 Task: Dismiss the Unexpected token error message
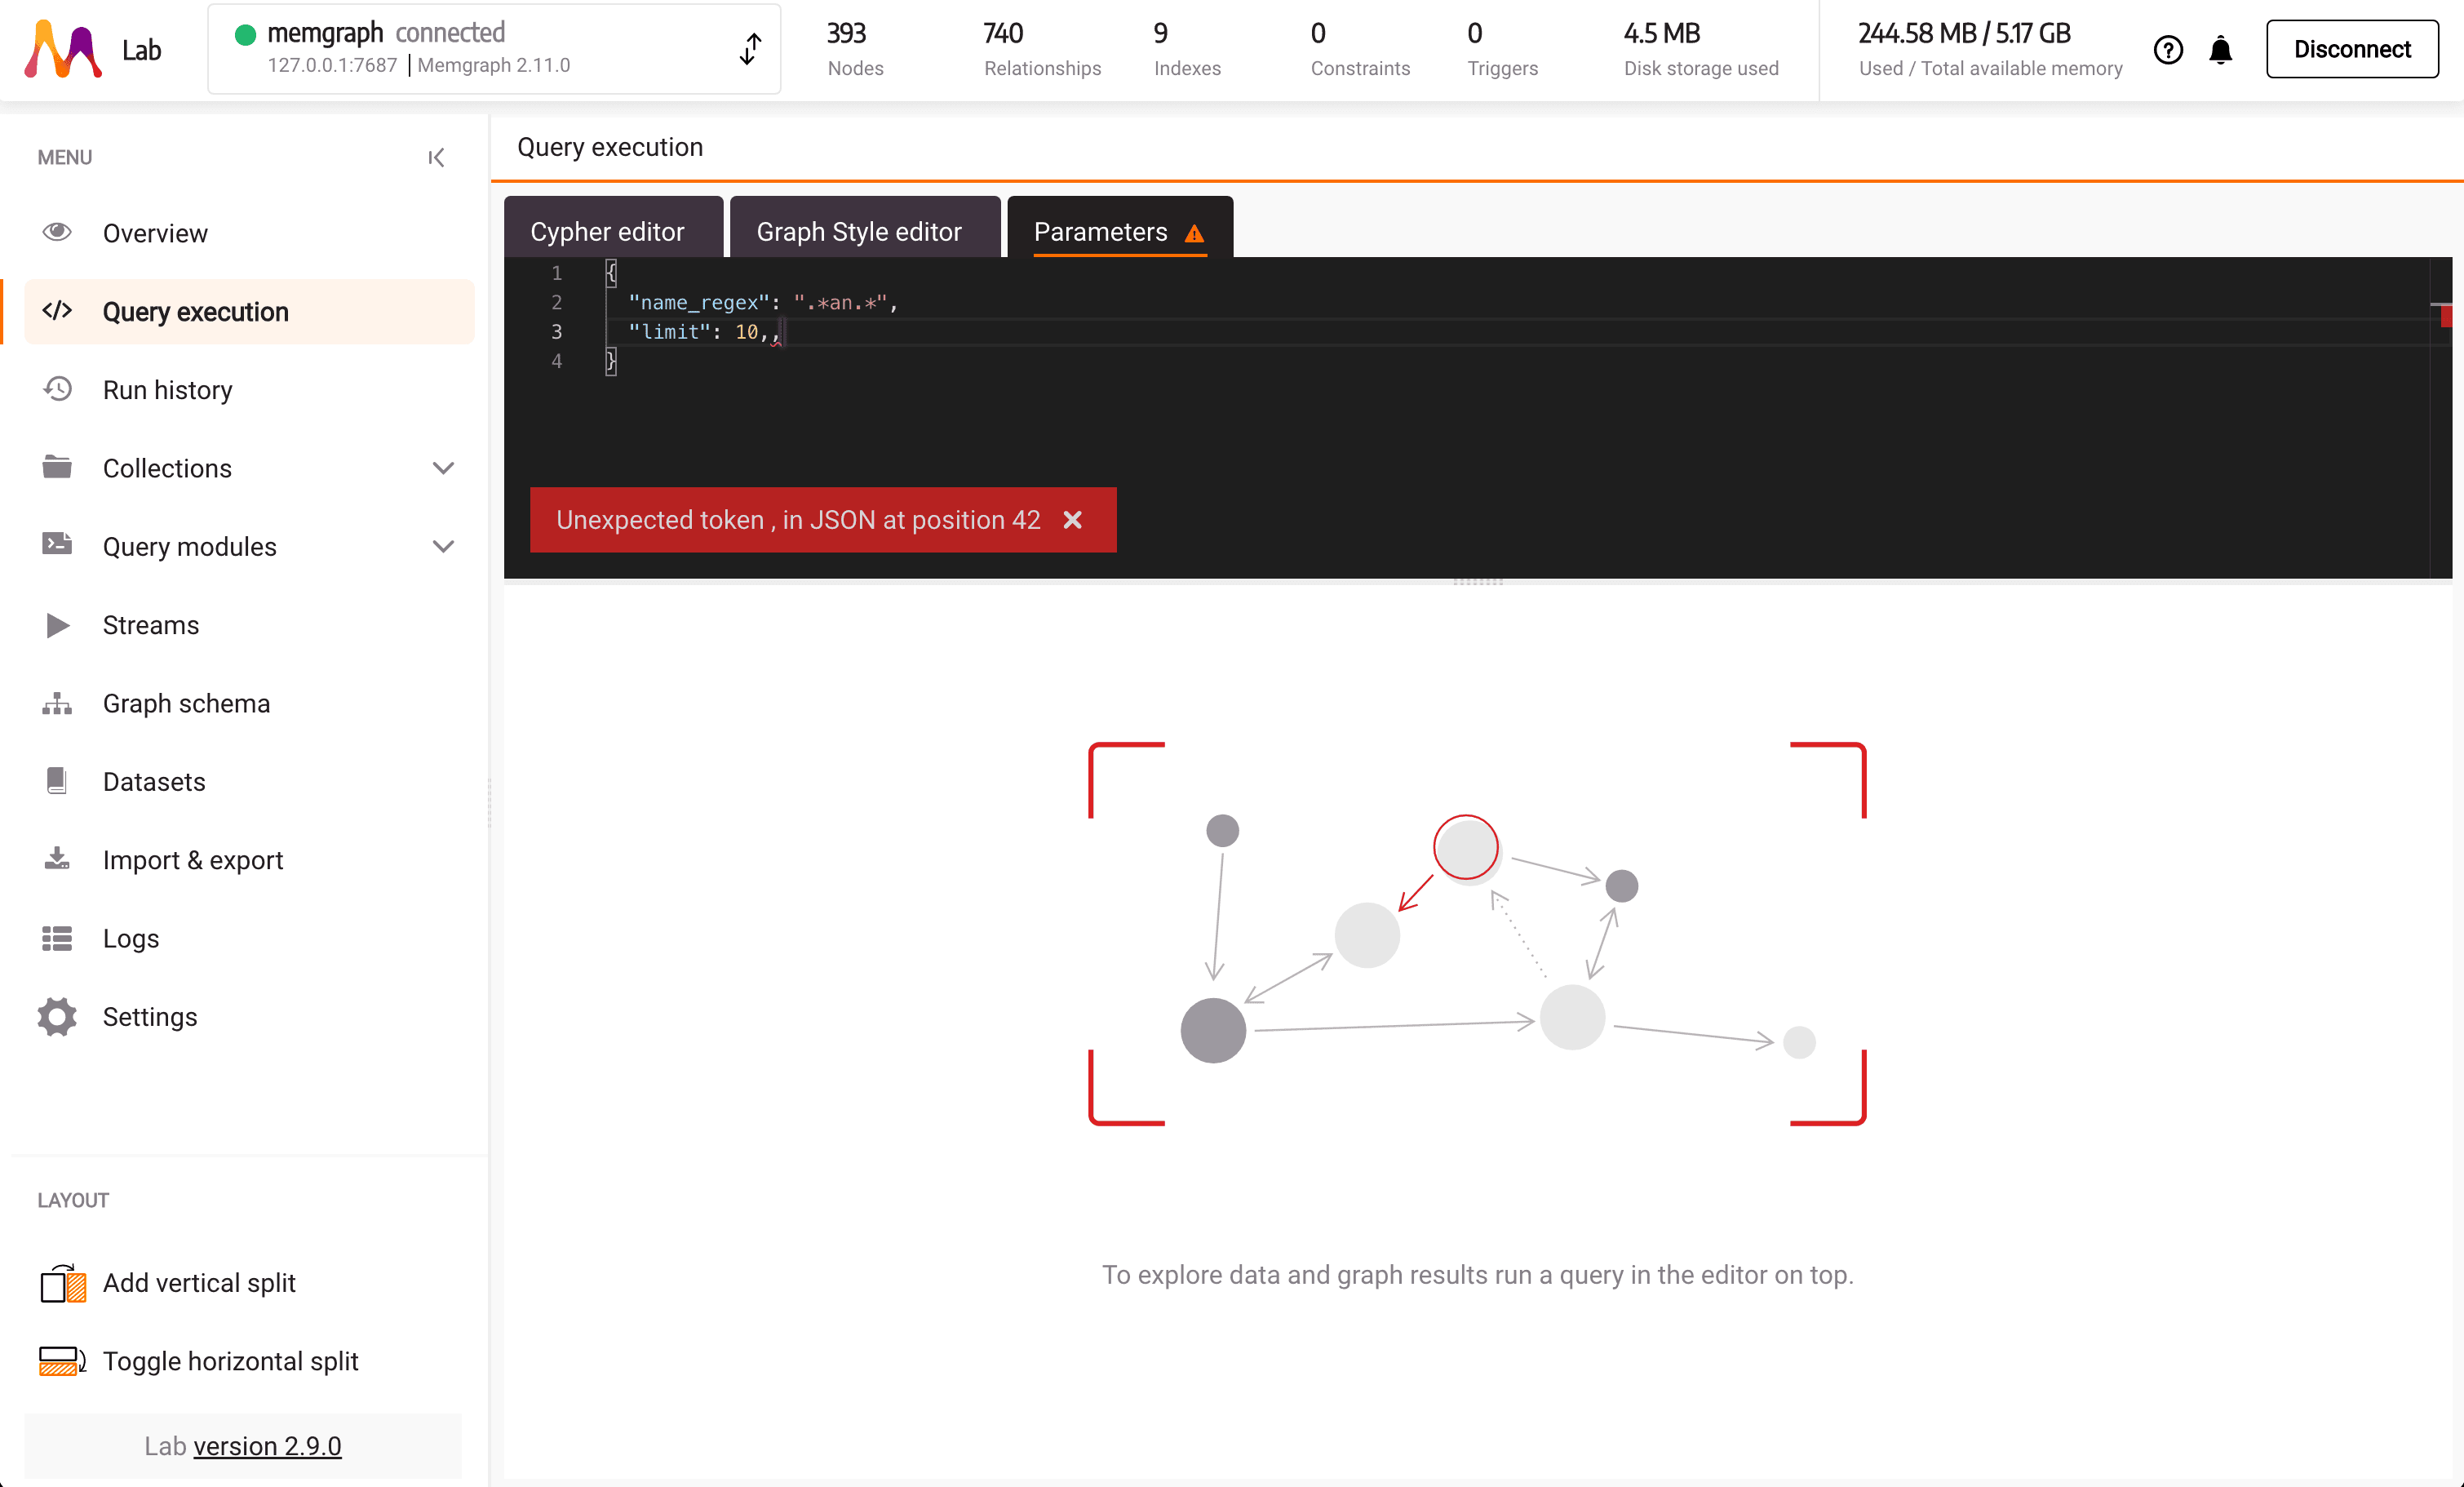1072,520
